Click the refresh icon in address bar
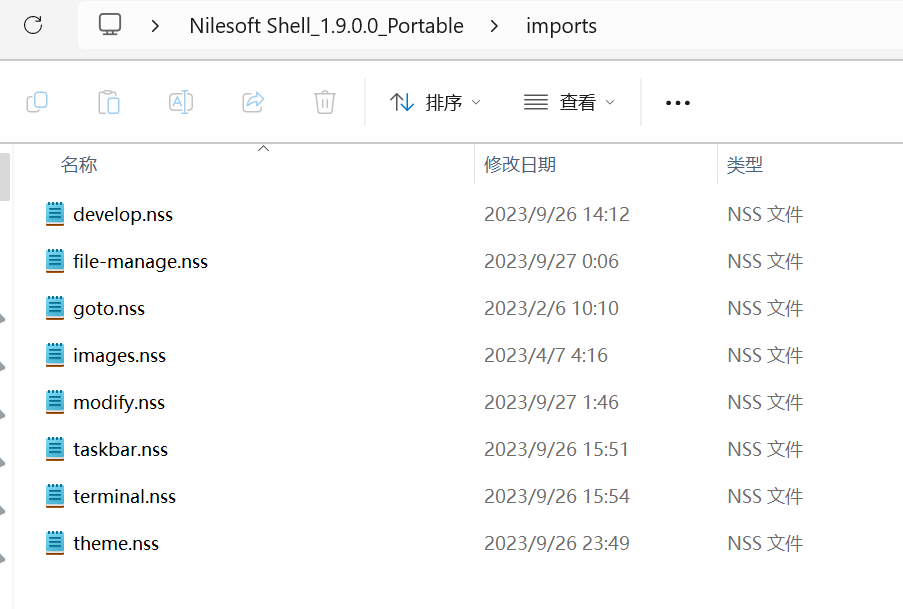This screenshot has width=903, height=609. pyautogui.click(x=33, y=25)
